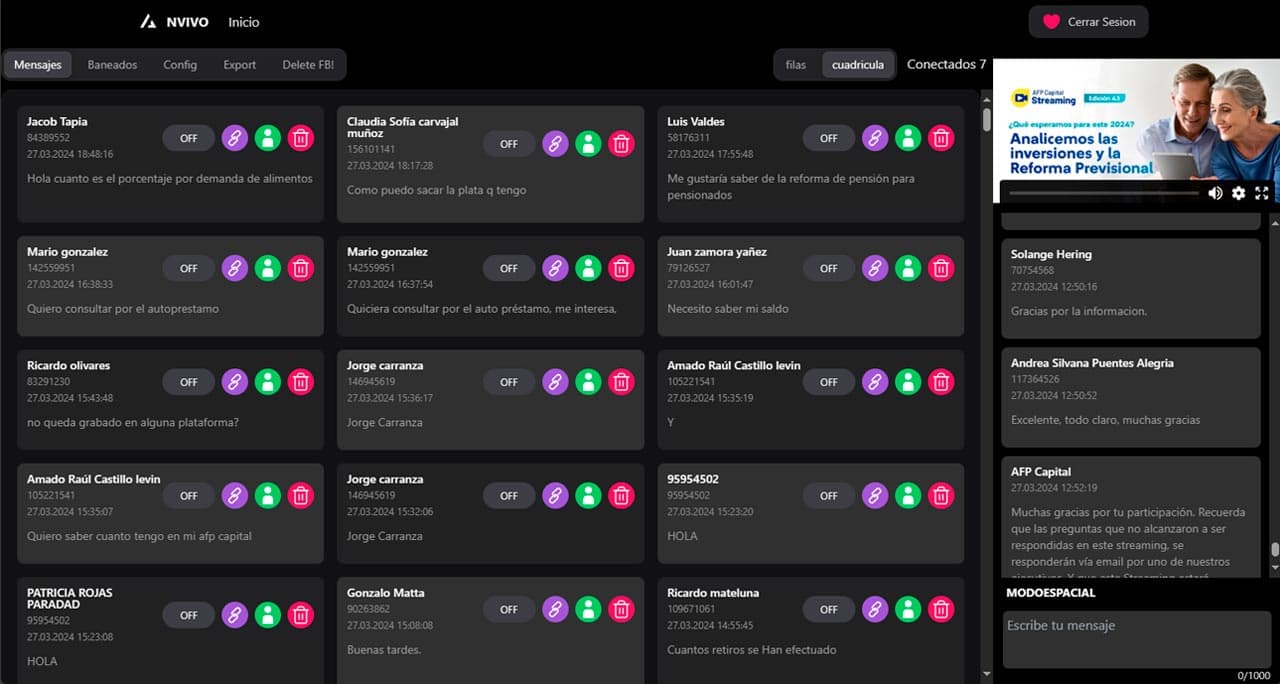Click link icon on Claudia Sofía carvajal card
Screen dimensions: 1280x684
pyautogui.click(x=555, y=144)
